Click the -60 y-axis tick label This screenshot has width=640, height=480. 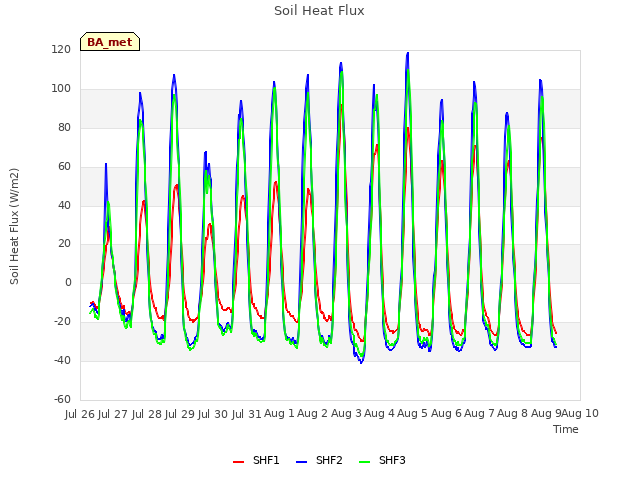(x=62, y=399)
